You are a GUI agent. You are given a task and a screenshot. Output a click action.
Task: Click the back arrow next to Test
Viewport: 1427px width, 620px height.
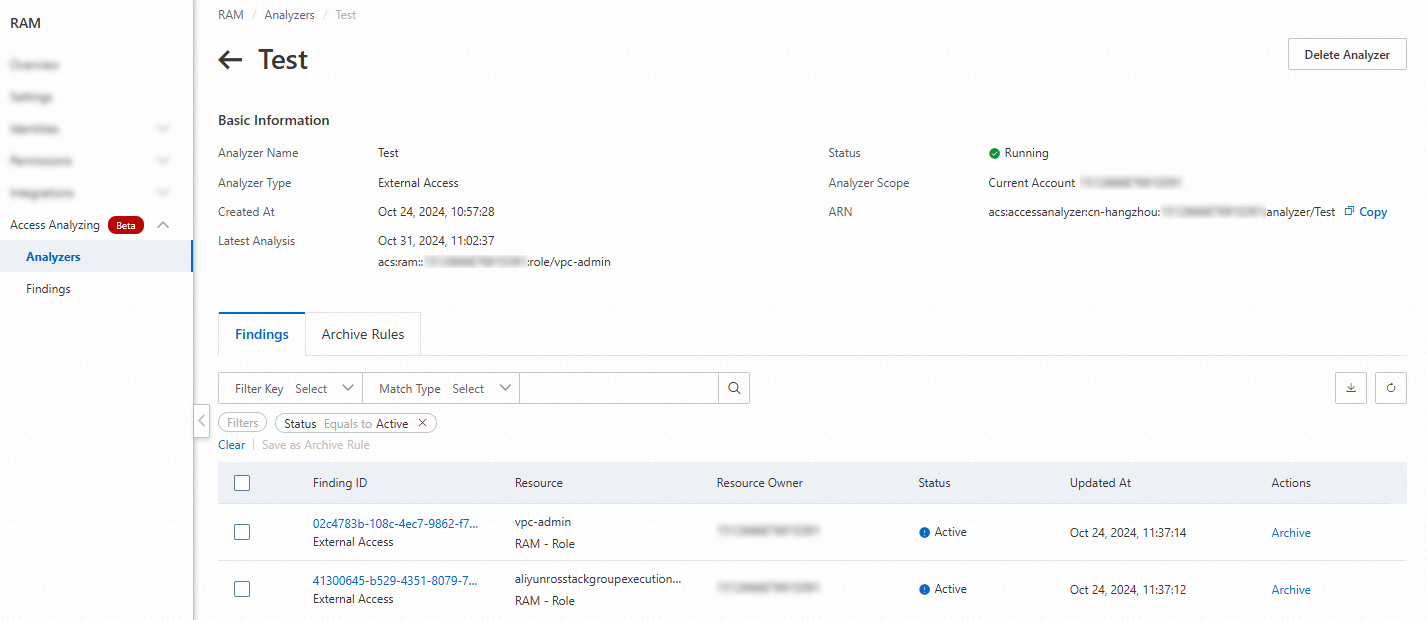point(230,59)
